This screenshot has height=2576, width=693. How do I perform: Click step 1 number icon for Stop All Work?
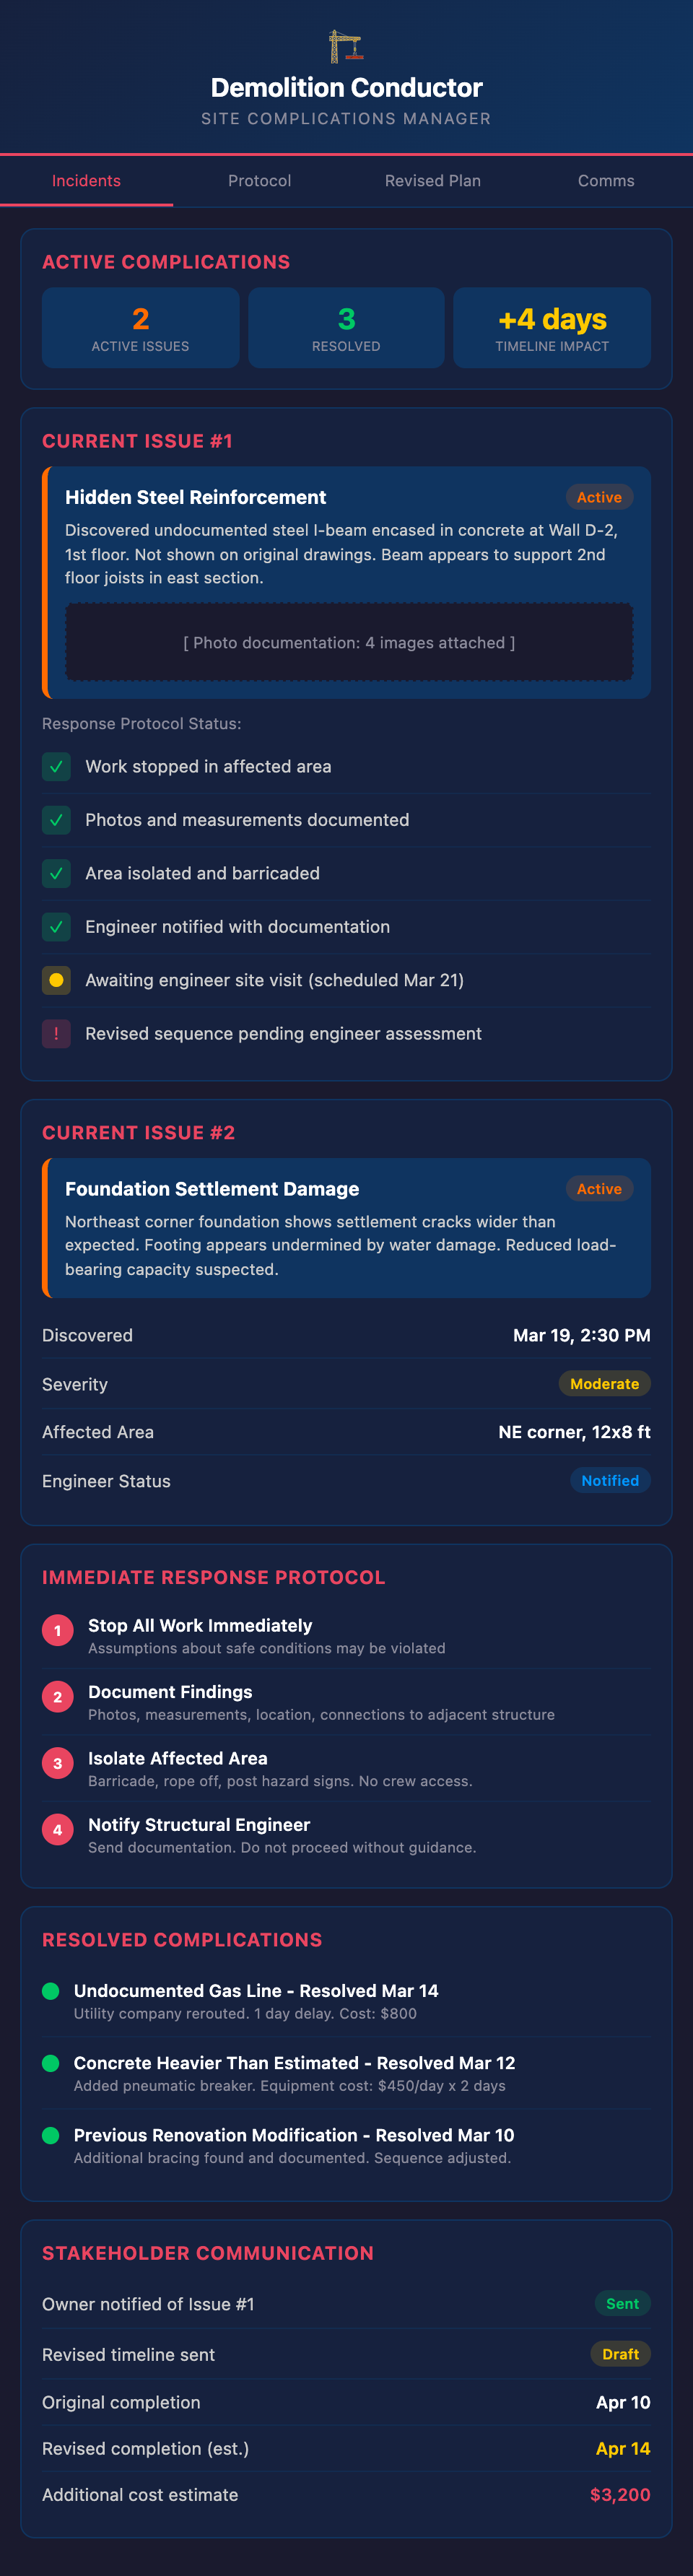pos(58,1631)
